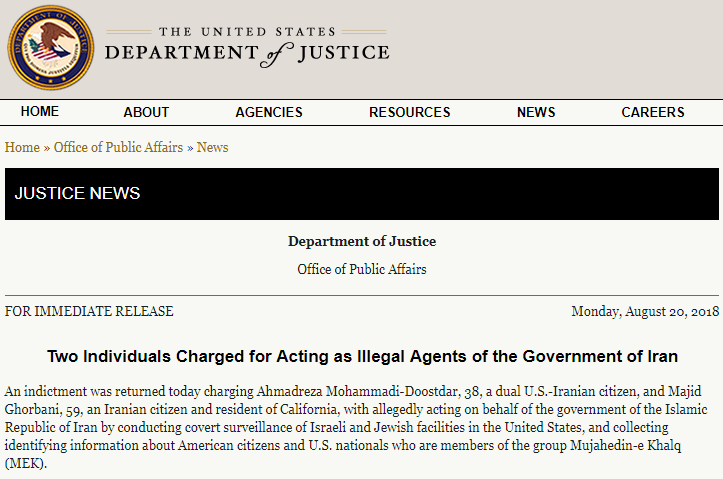Click the Department of Justice wordmark banner
The image size is (723, 479).
[247, 47]
